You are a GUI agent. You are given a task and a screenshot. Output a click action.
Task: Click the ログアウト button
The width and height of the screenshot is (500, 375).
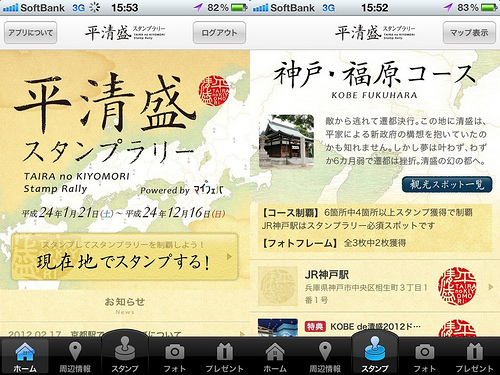click(219, 33)
